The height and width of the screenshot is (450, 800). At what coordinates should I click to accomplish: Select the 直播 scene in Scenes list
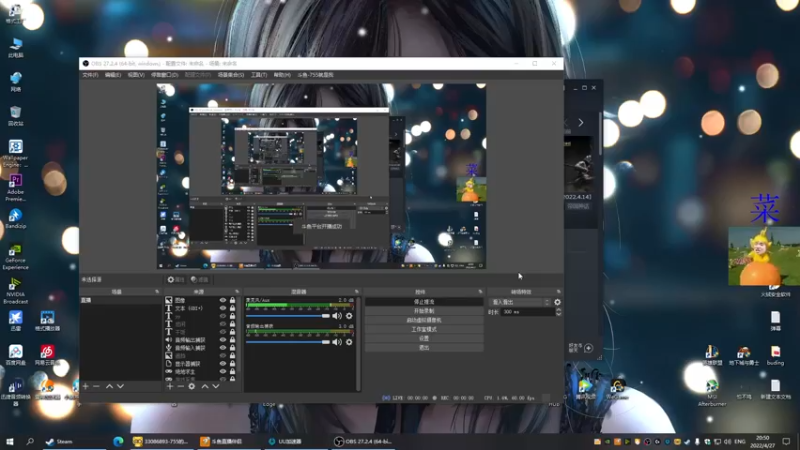pyautogui.click(x=121, y=301)
